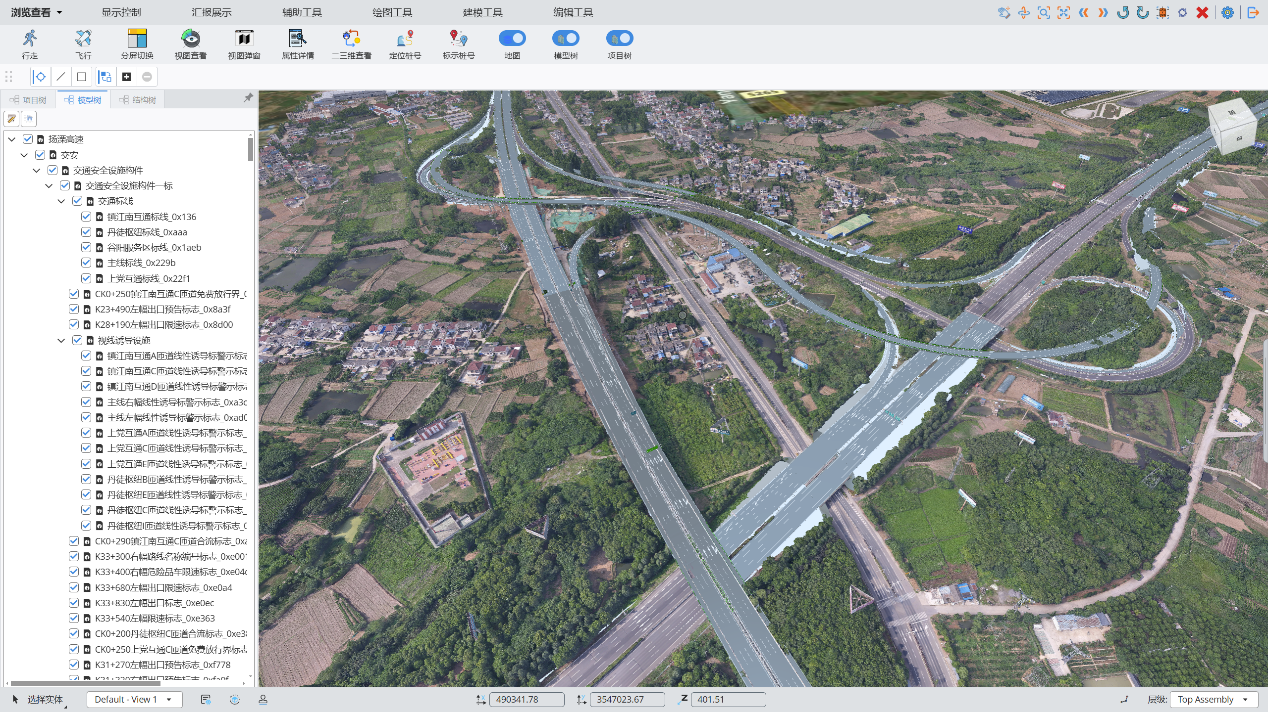Toggle the 模型树 model tree switch
Image resolution: width=1268 pixels, height=712 pixels.
pos(566,38)
